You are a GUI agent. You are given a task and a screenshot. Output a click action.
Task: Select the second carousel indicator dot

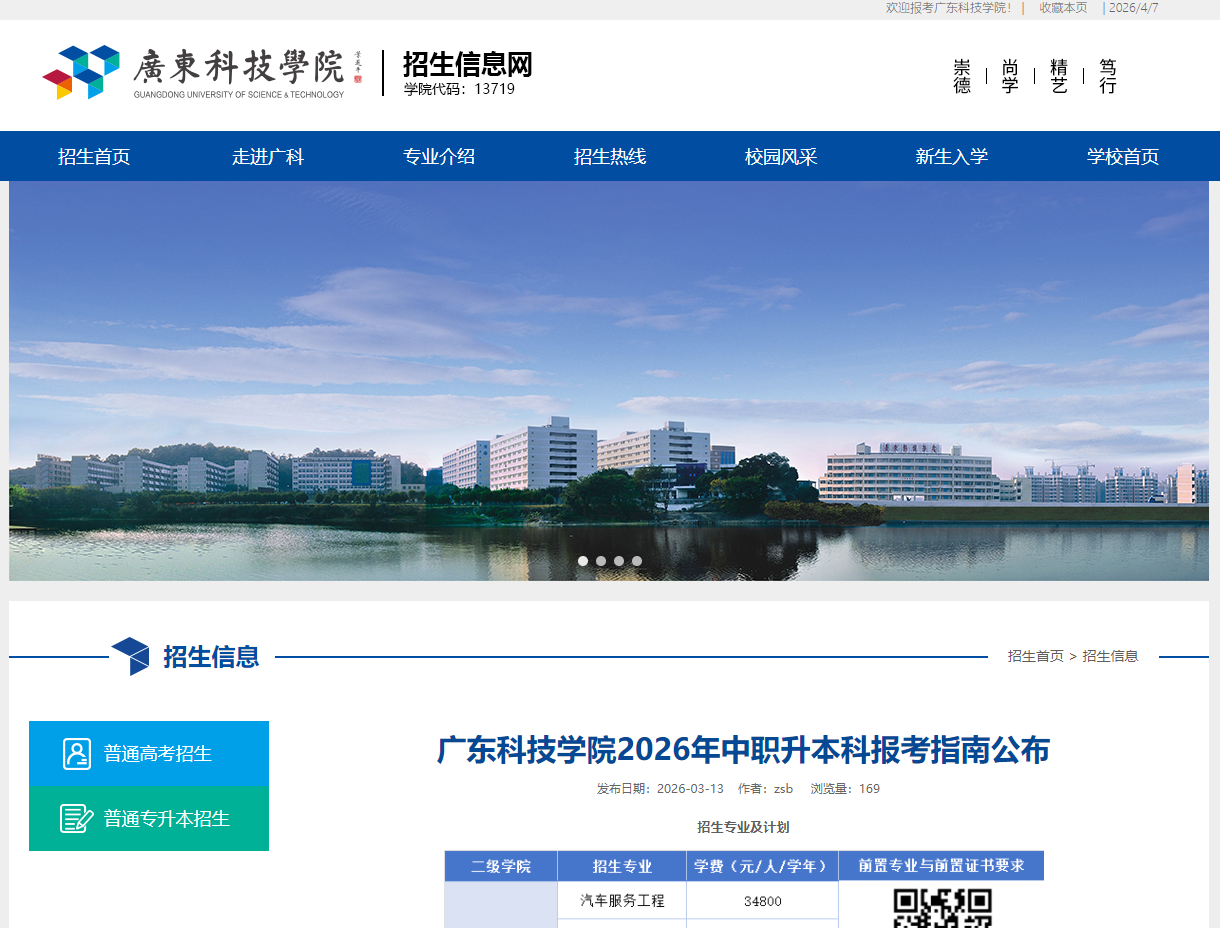tap(601, 561)
